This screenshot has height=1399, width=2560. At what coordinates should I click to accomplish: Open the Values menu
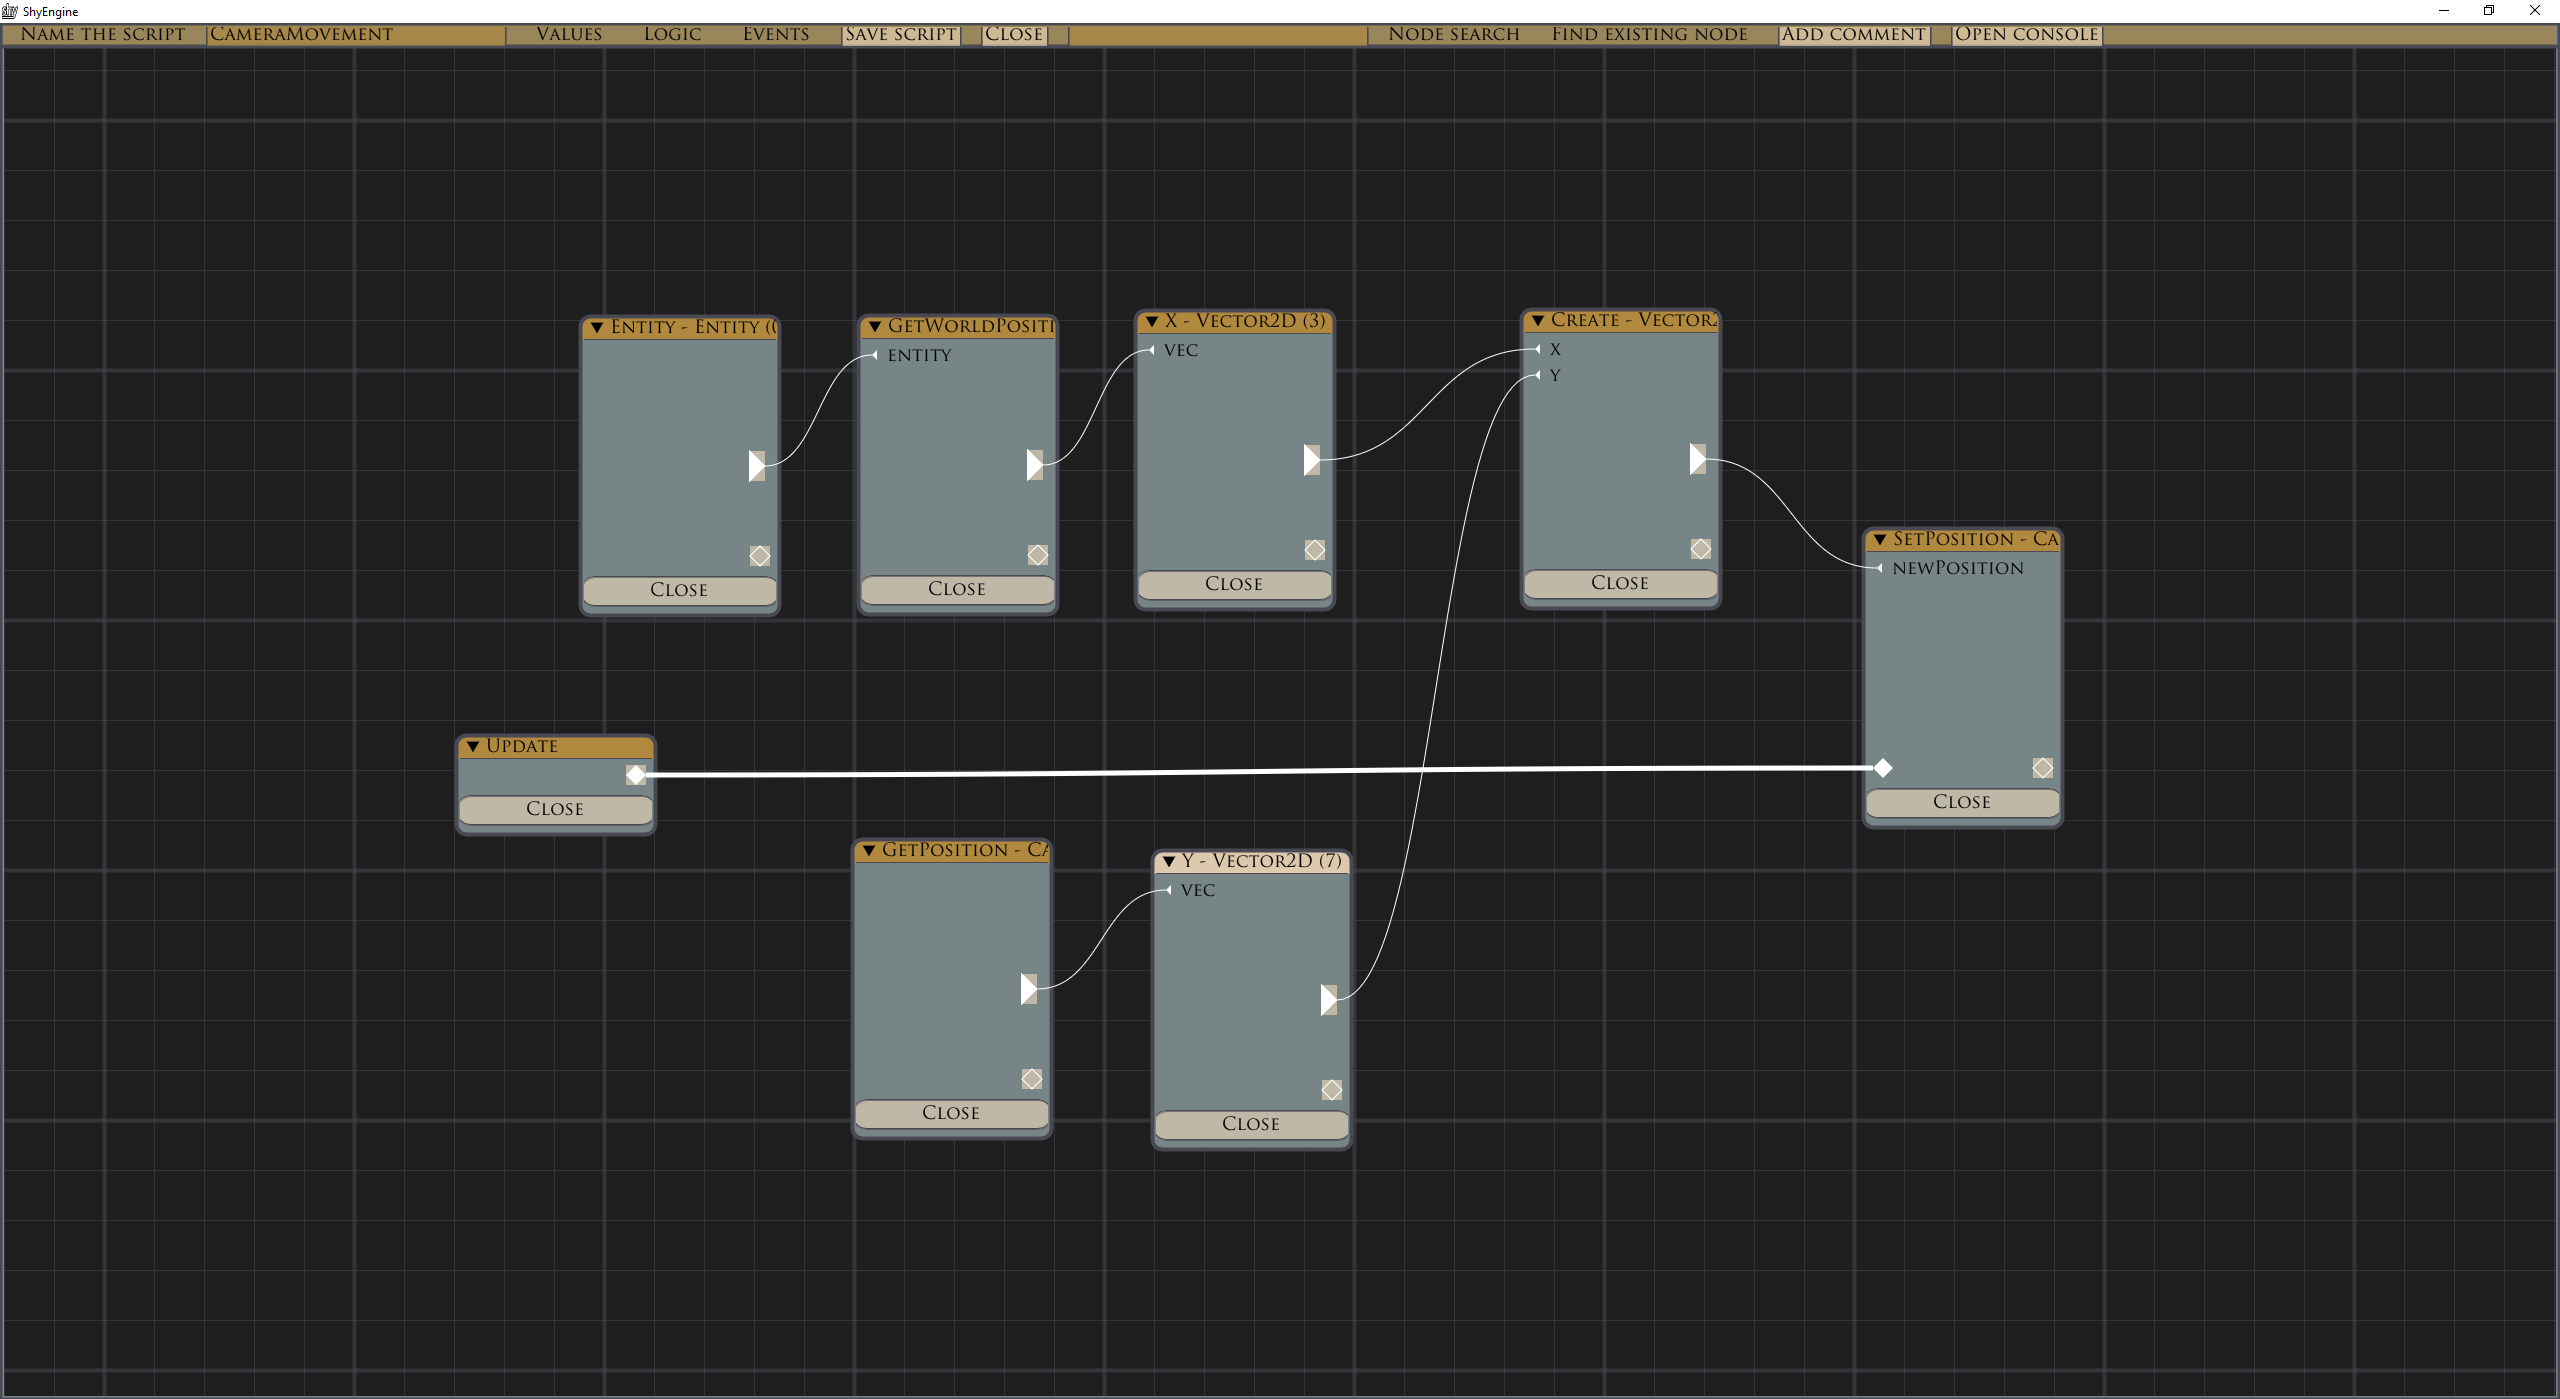click(x=569, y=34)
